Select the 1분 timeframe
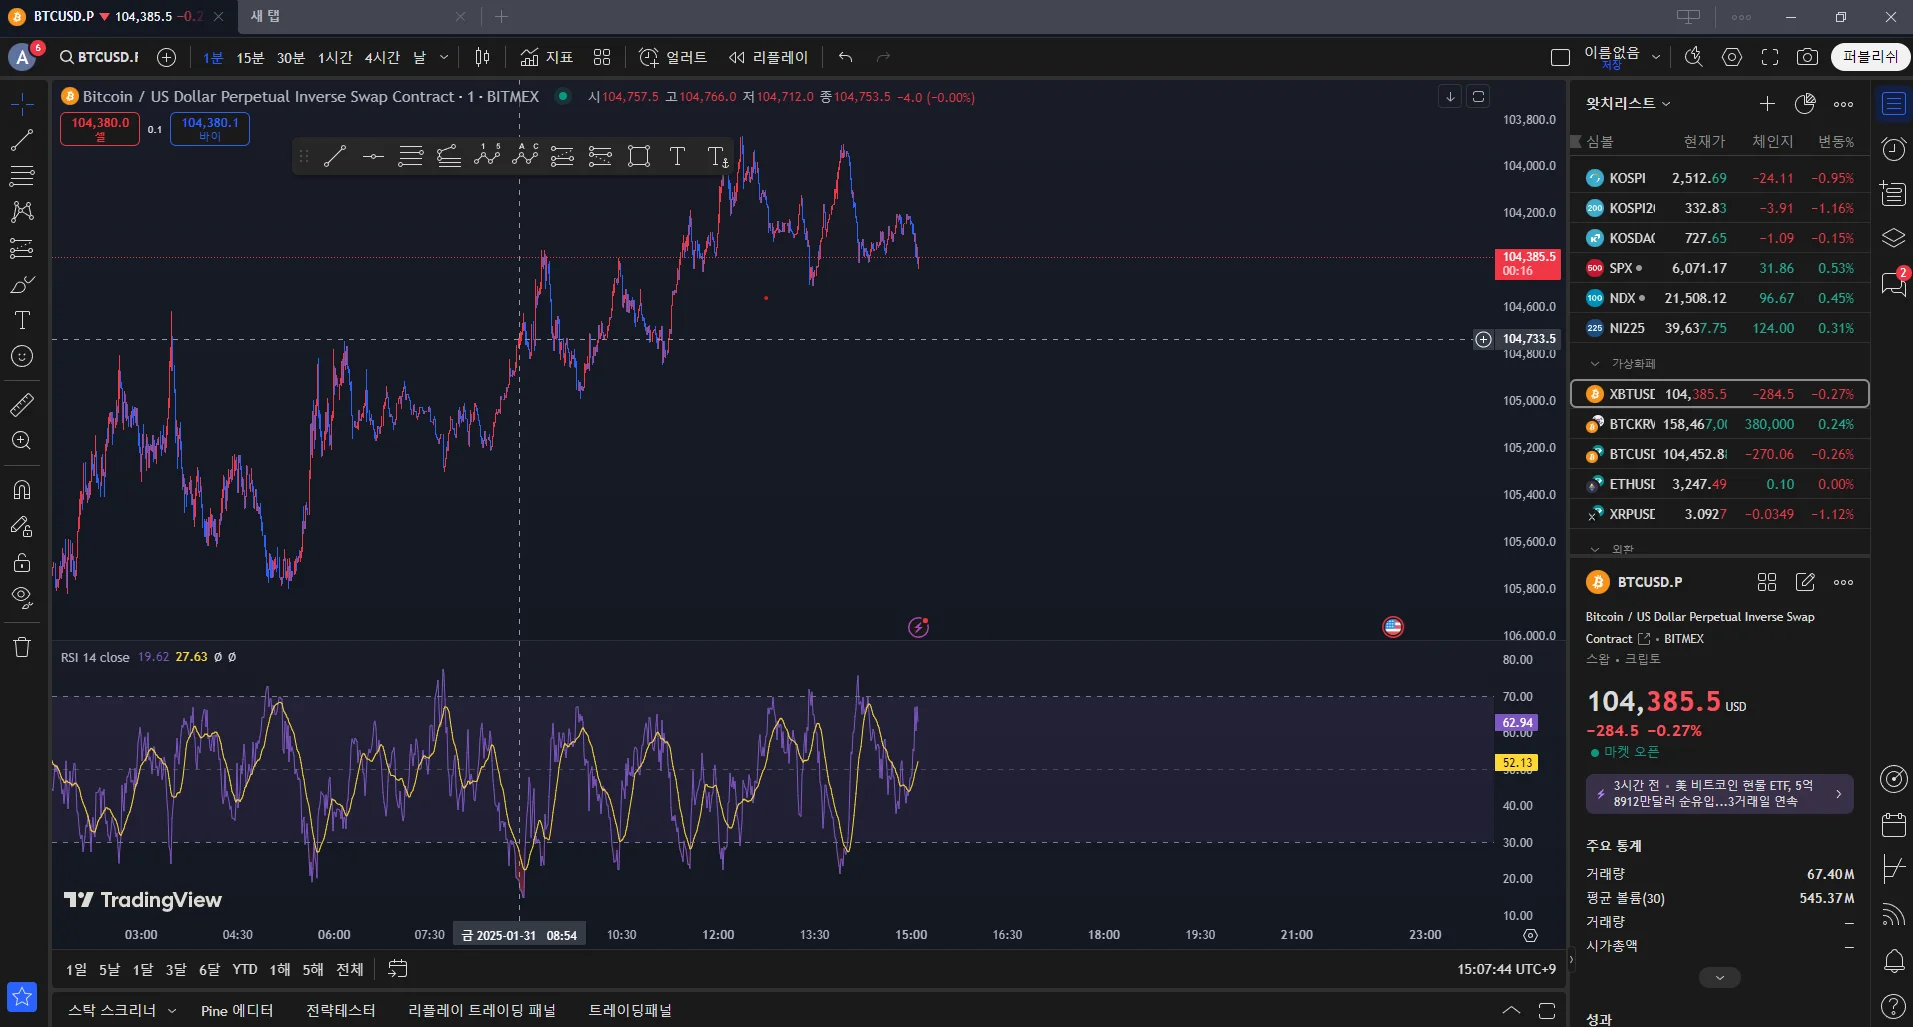Viewport: 1913px width, 1027px height. pos(213,58)
